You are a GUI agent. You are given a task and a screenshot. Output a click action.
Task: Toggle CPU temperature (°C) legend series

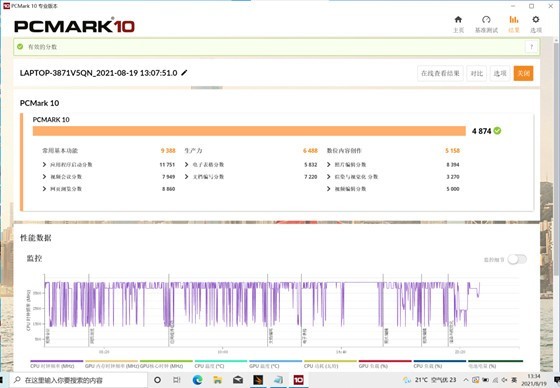pyautogui.click(x=221, y=364)
